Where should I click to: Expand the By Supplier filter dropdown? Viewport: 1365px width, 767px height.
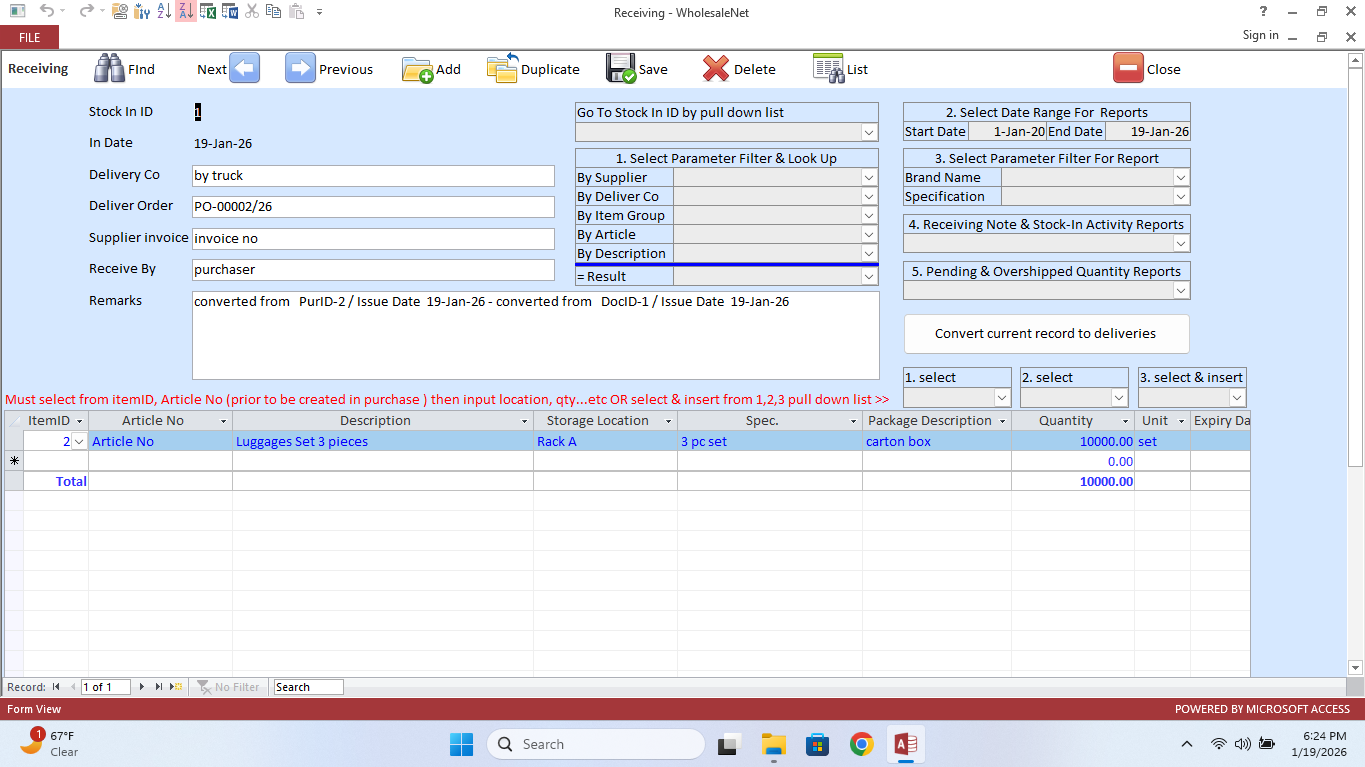tap(870, 177)
